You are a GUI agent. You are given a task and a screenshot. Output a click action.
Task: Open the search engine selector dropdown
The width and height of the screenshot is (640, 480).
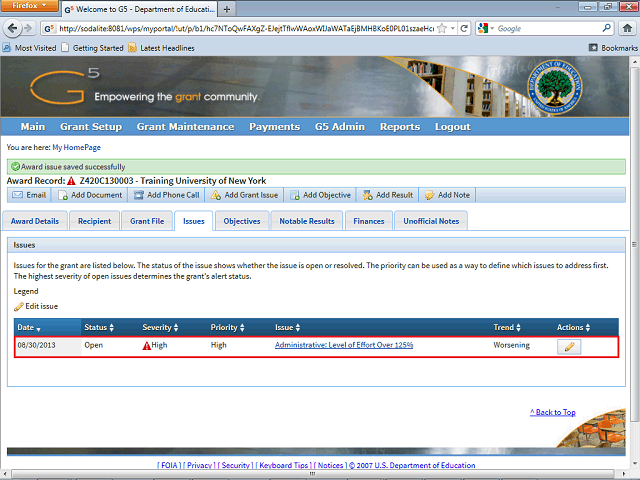pos(487,28)
